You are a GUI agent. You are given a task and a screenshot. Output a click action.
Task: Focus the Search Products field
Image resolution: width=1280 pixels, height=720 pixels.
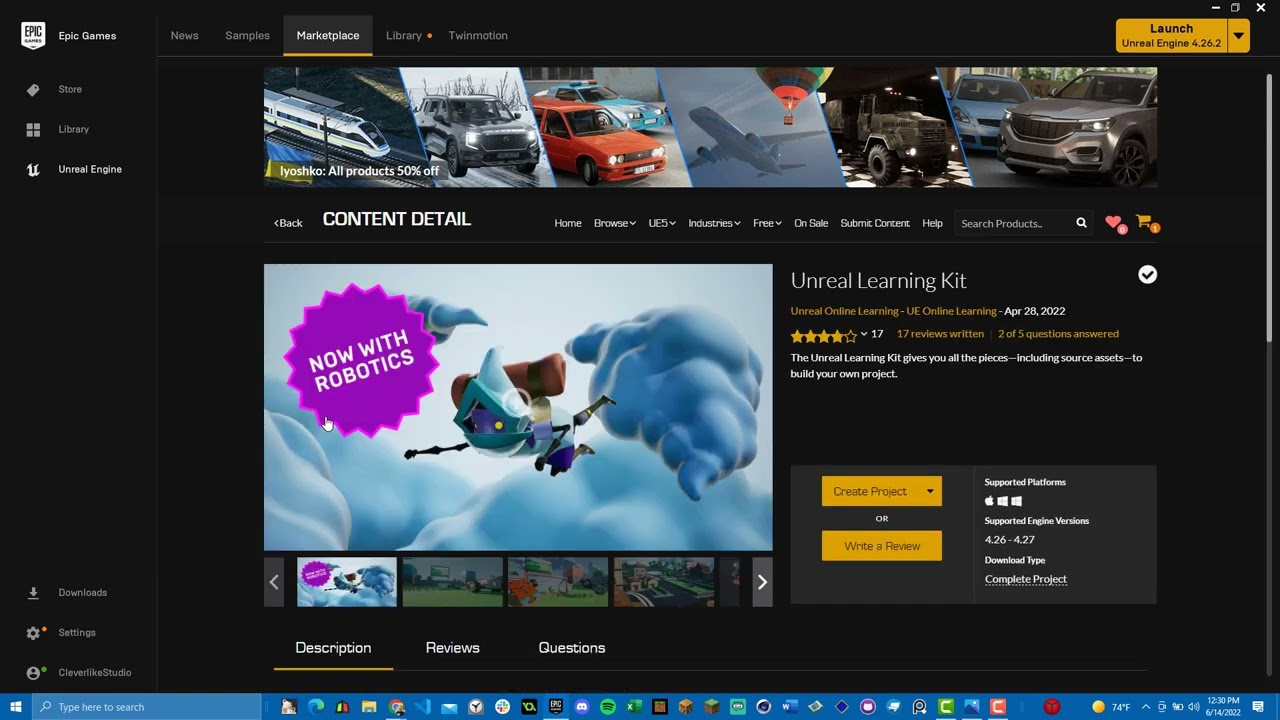tap(1014, 223)
